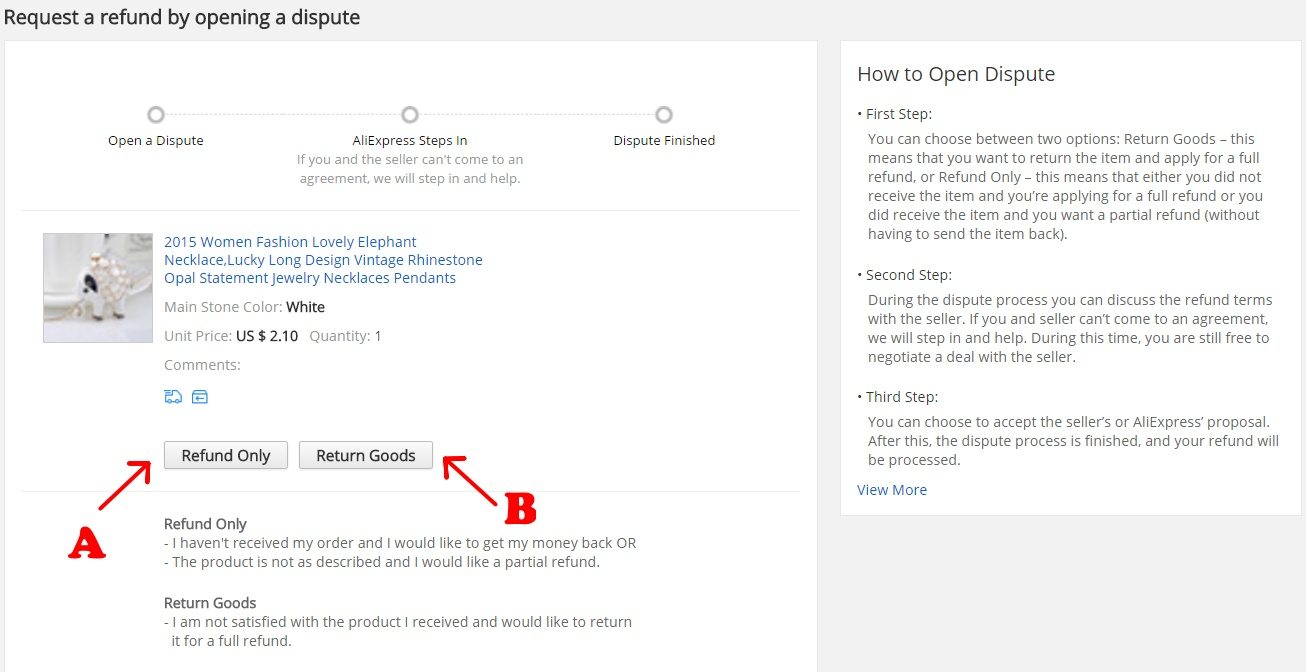
Task: Click the bold "Return Goods" description heading
Action: [x=210, y=603]
